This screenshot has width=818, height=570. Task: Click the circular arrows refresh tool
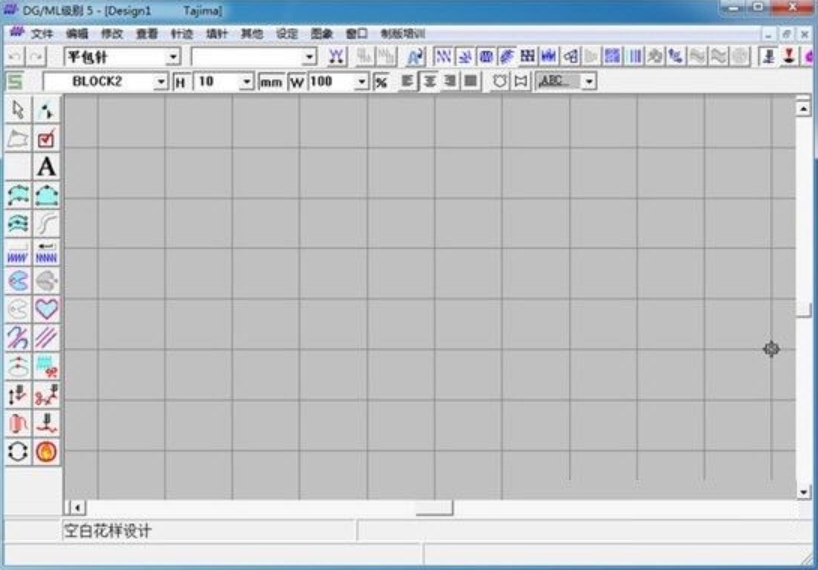tap(19, 451)
